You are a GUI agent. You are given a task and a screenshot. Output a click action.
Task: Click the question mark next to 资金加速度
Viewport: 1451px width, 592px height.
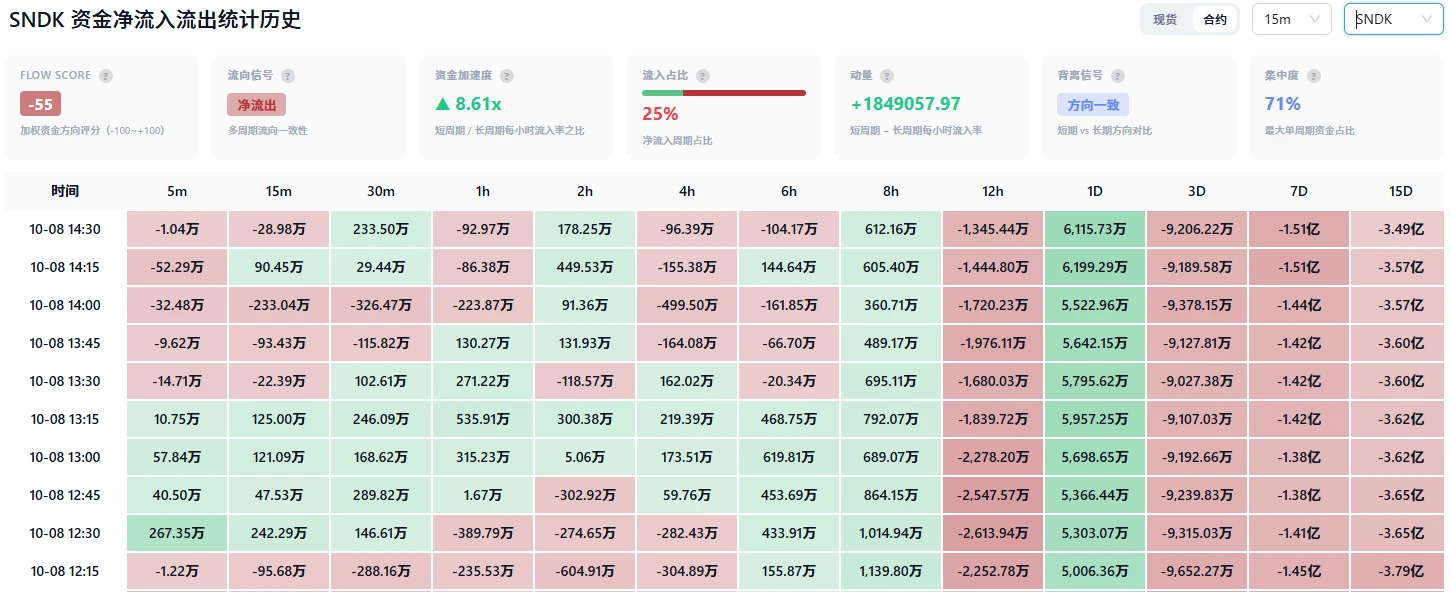[507, 76]
